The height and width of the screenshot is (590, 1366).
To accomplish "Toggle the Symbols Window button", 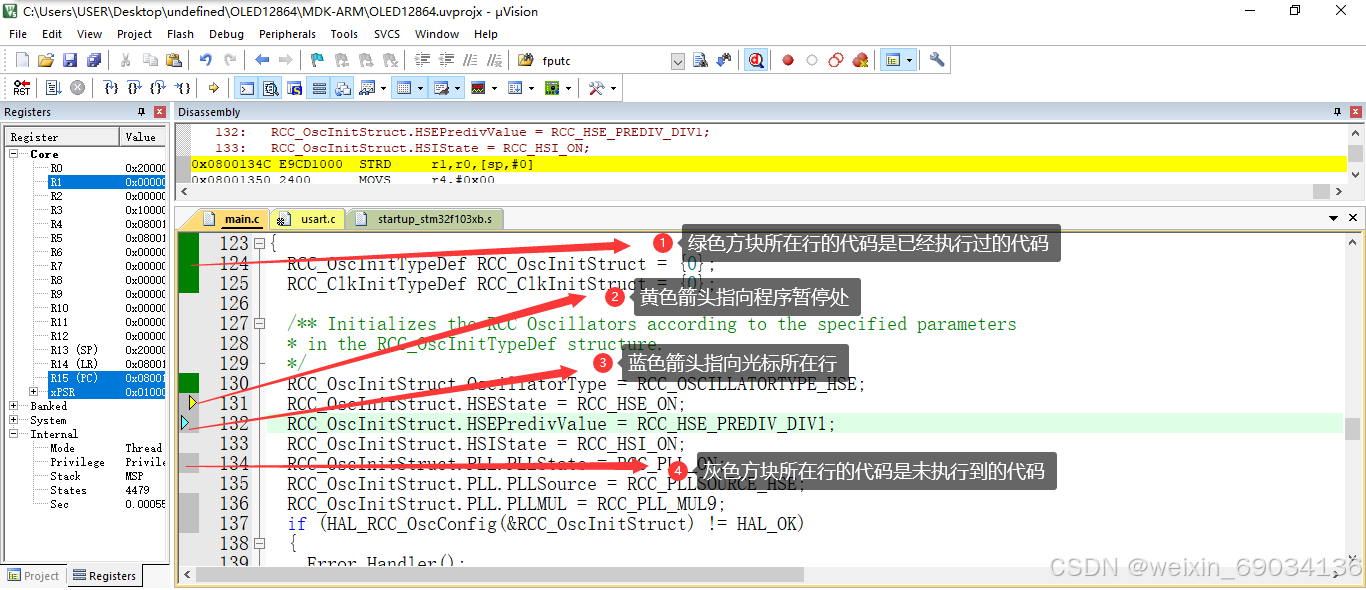I will pyautogui.click(x=295, y=88).
